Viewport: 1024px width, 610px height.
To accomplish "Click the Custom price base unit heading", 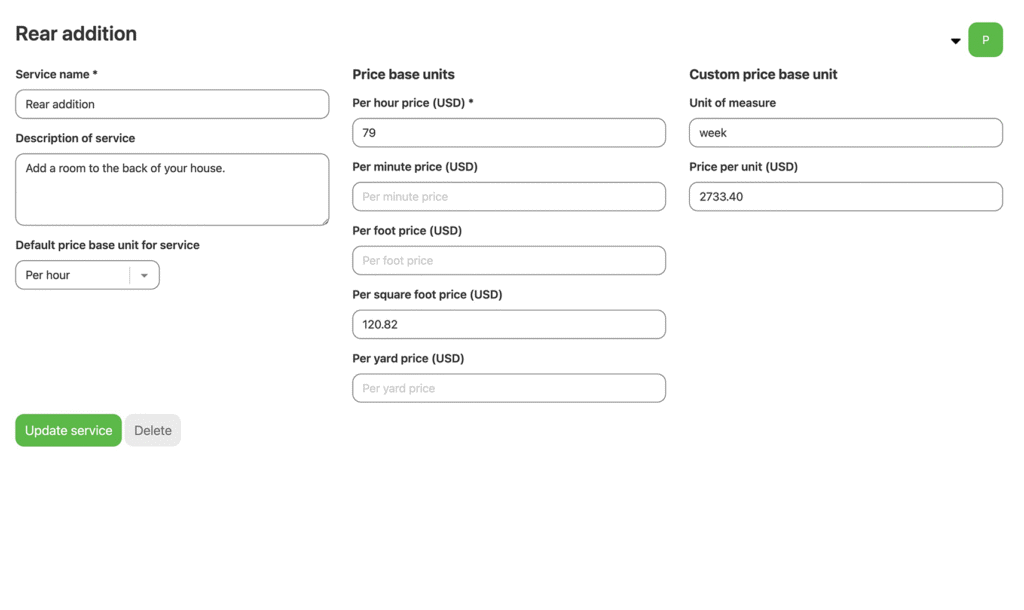I will 763,74.
